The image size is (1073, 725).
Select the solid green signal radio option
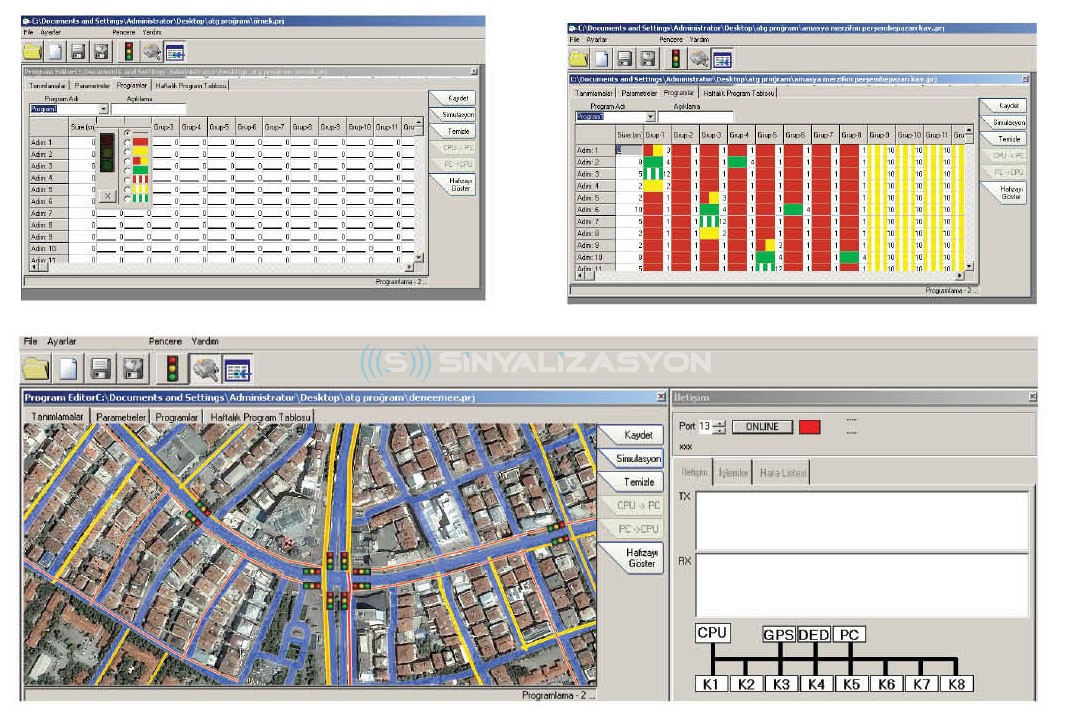(x=126, y=171)
